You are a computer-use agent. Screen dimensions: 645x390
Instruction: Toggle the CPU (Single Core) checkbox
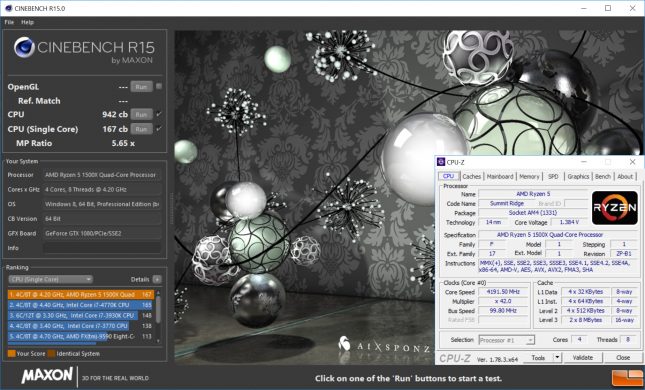point(159,128)
